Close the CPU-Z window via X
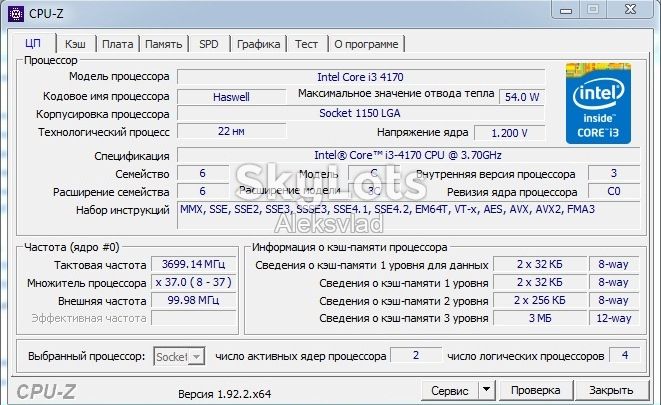The width and height of the screenshot is (661, 405). coord(630,9)
